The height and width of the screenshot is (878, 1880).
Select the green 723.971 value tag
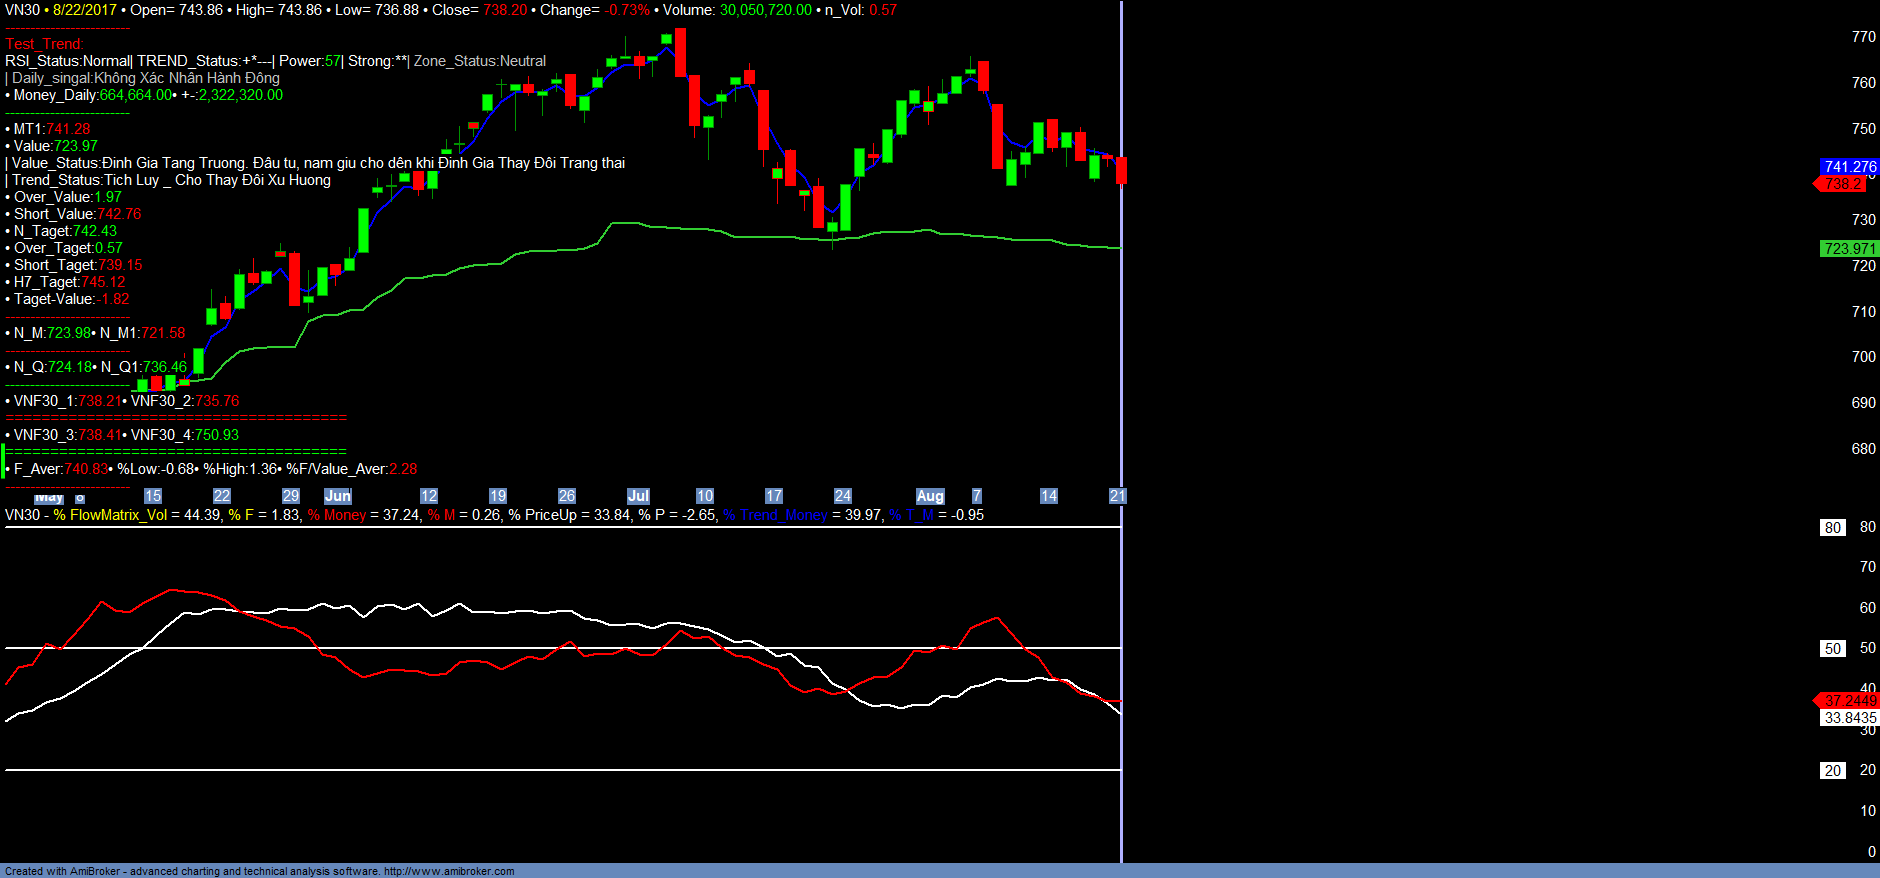coord(1849,249)
